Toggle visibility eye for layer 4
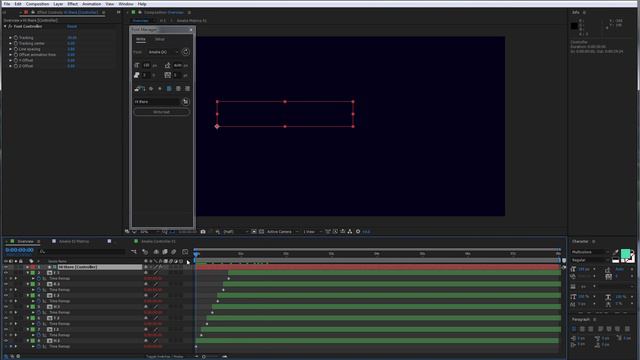 pos(6,296)
